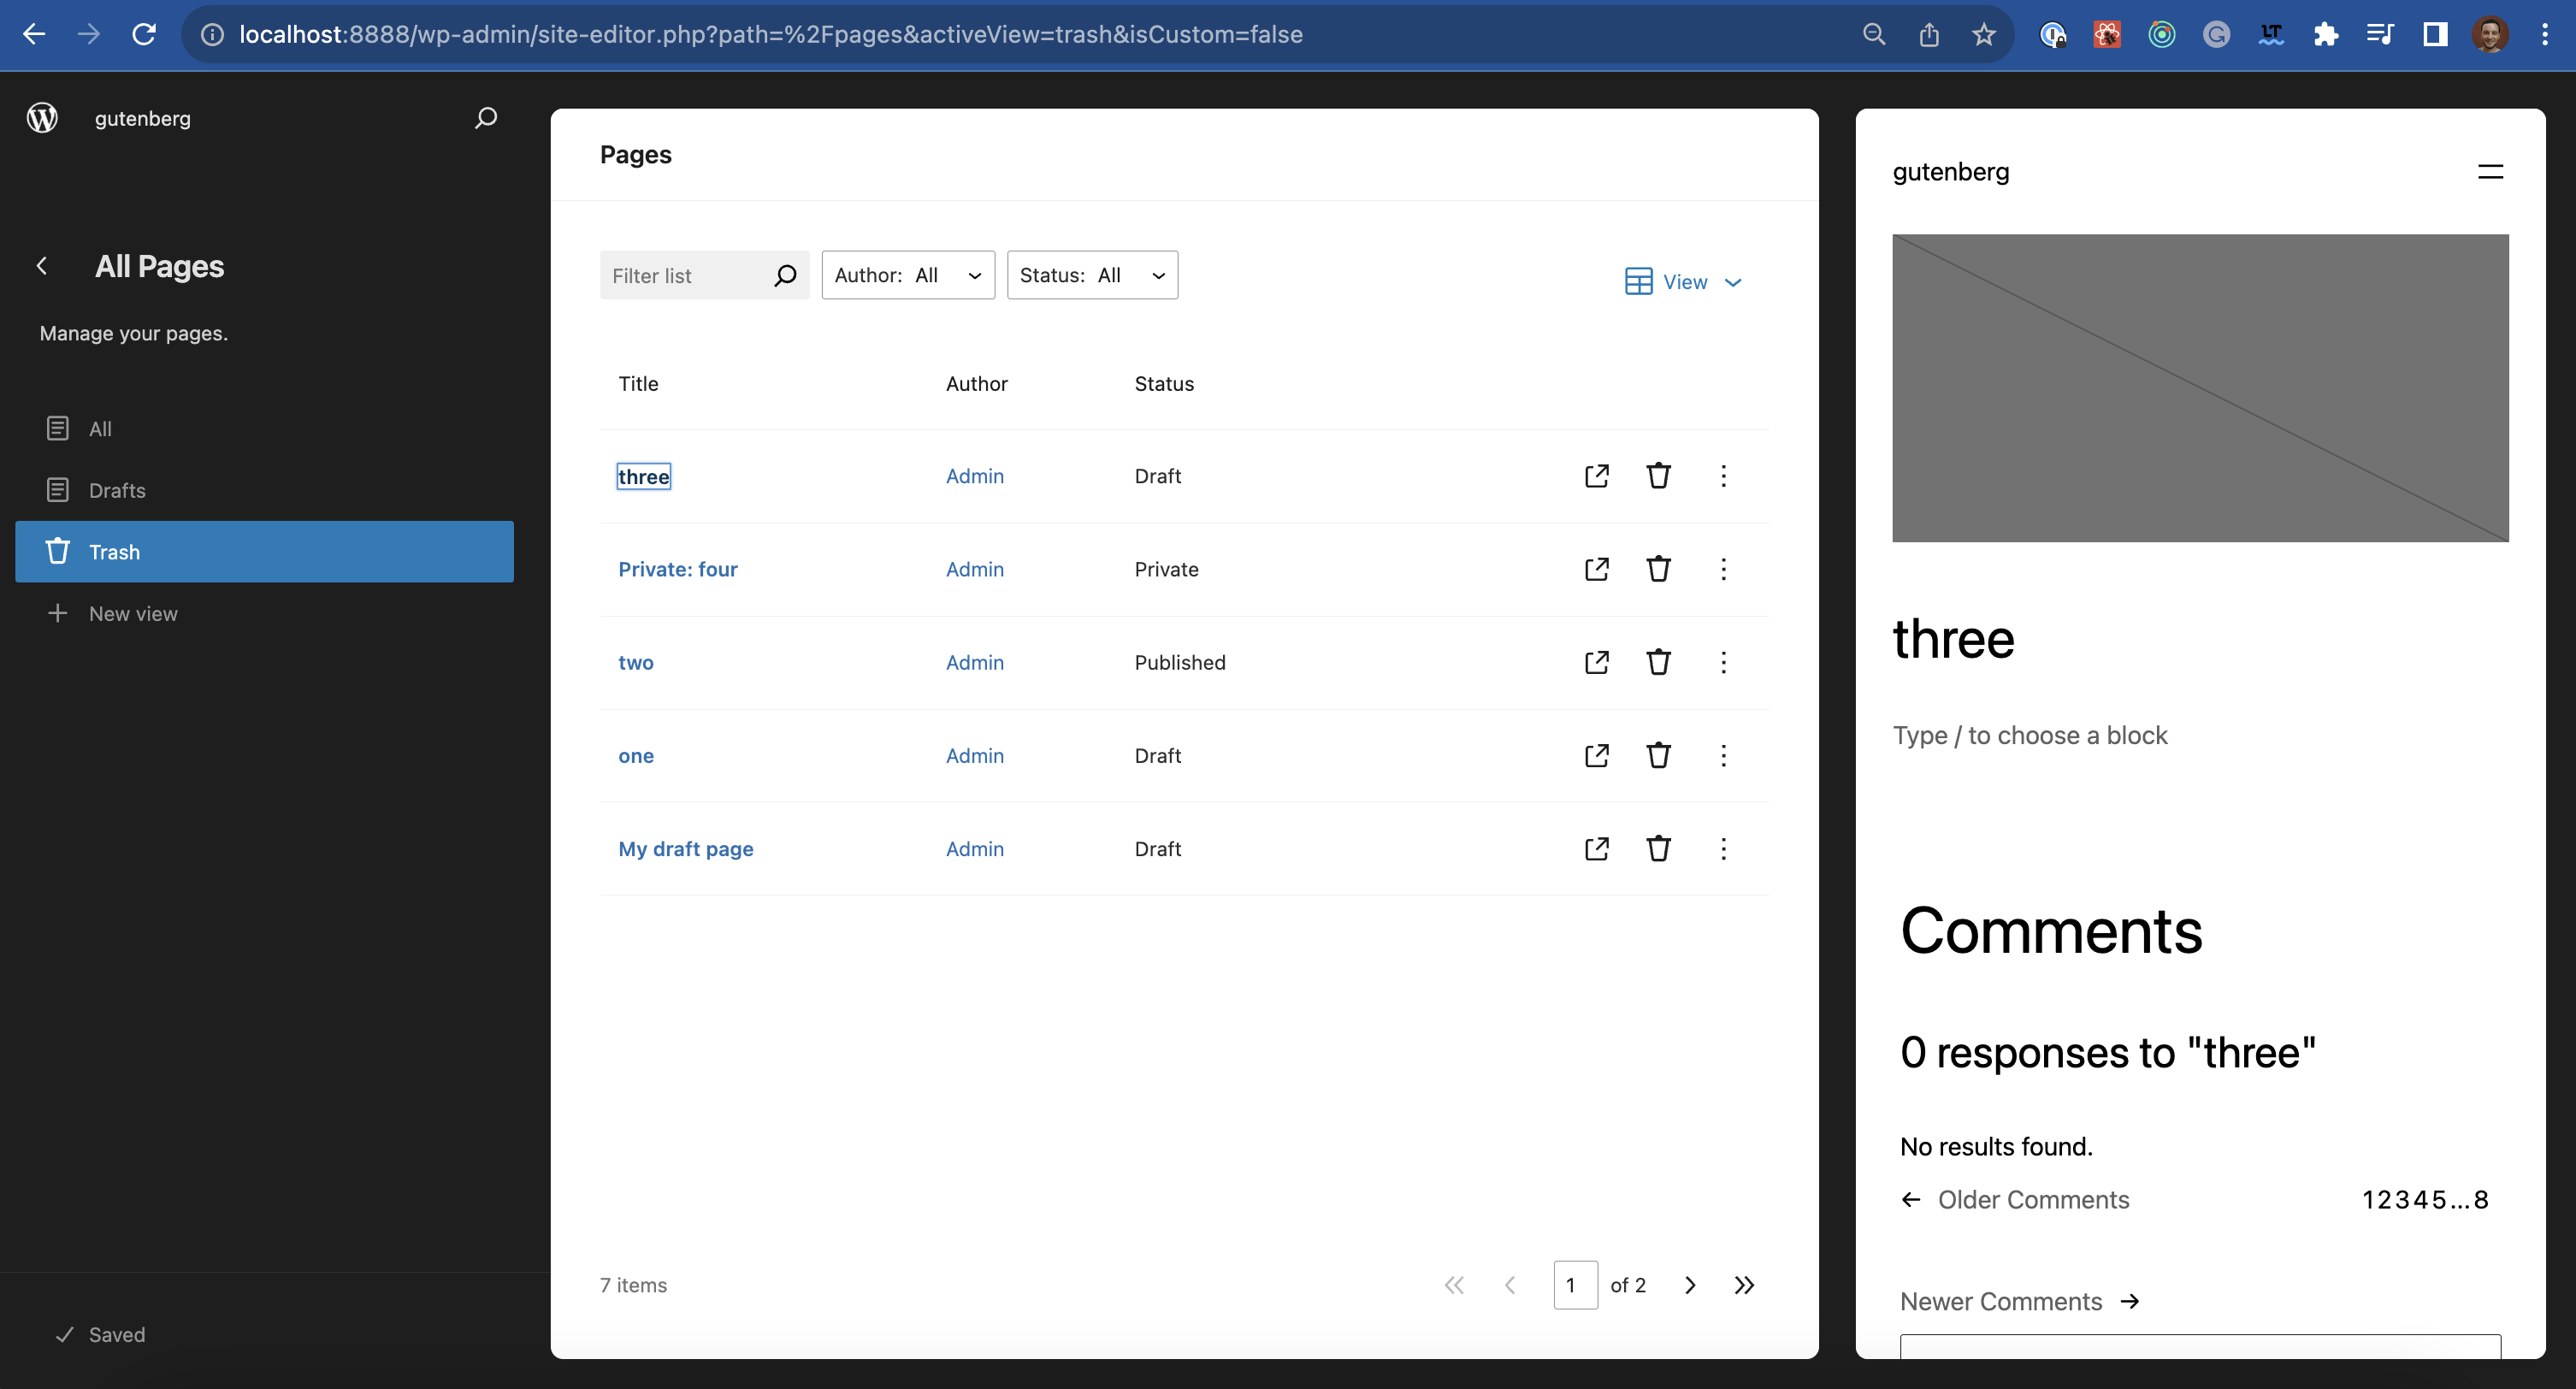Open the page titled 'Private: four'
Viewport: 2576px width, 1389px height.
coord(678,568)
